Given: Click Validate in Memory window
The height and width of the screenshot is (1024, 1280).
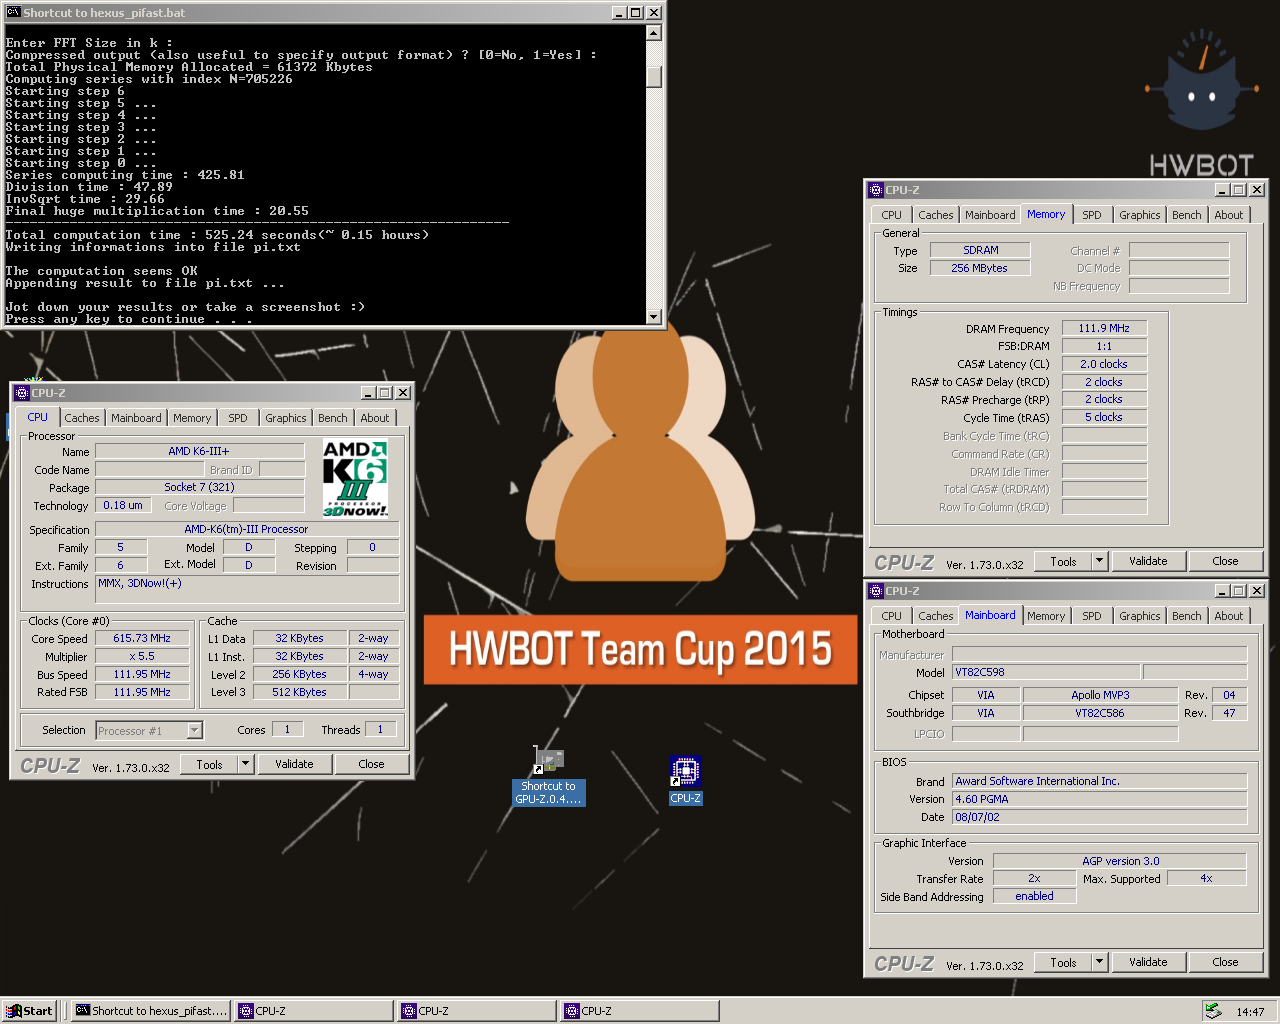Looking at the screenshot, I should click(1149, 561).
